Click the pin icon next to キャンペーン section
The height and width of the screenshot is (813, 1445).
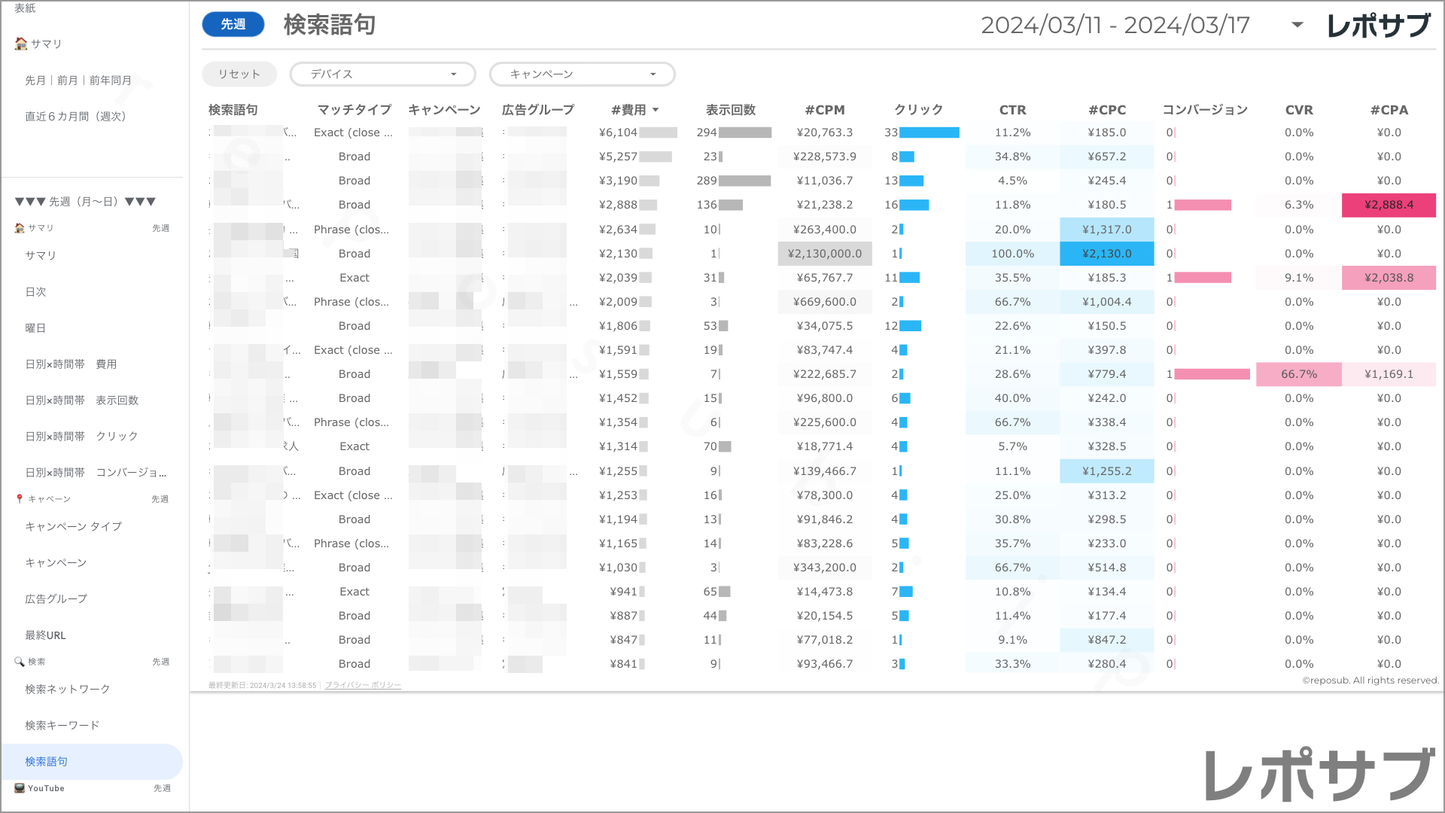coord(19,499)
